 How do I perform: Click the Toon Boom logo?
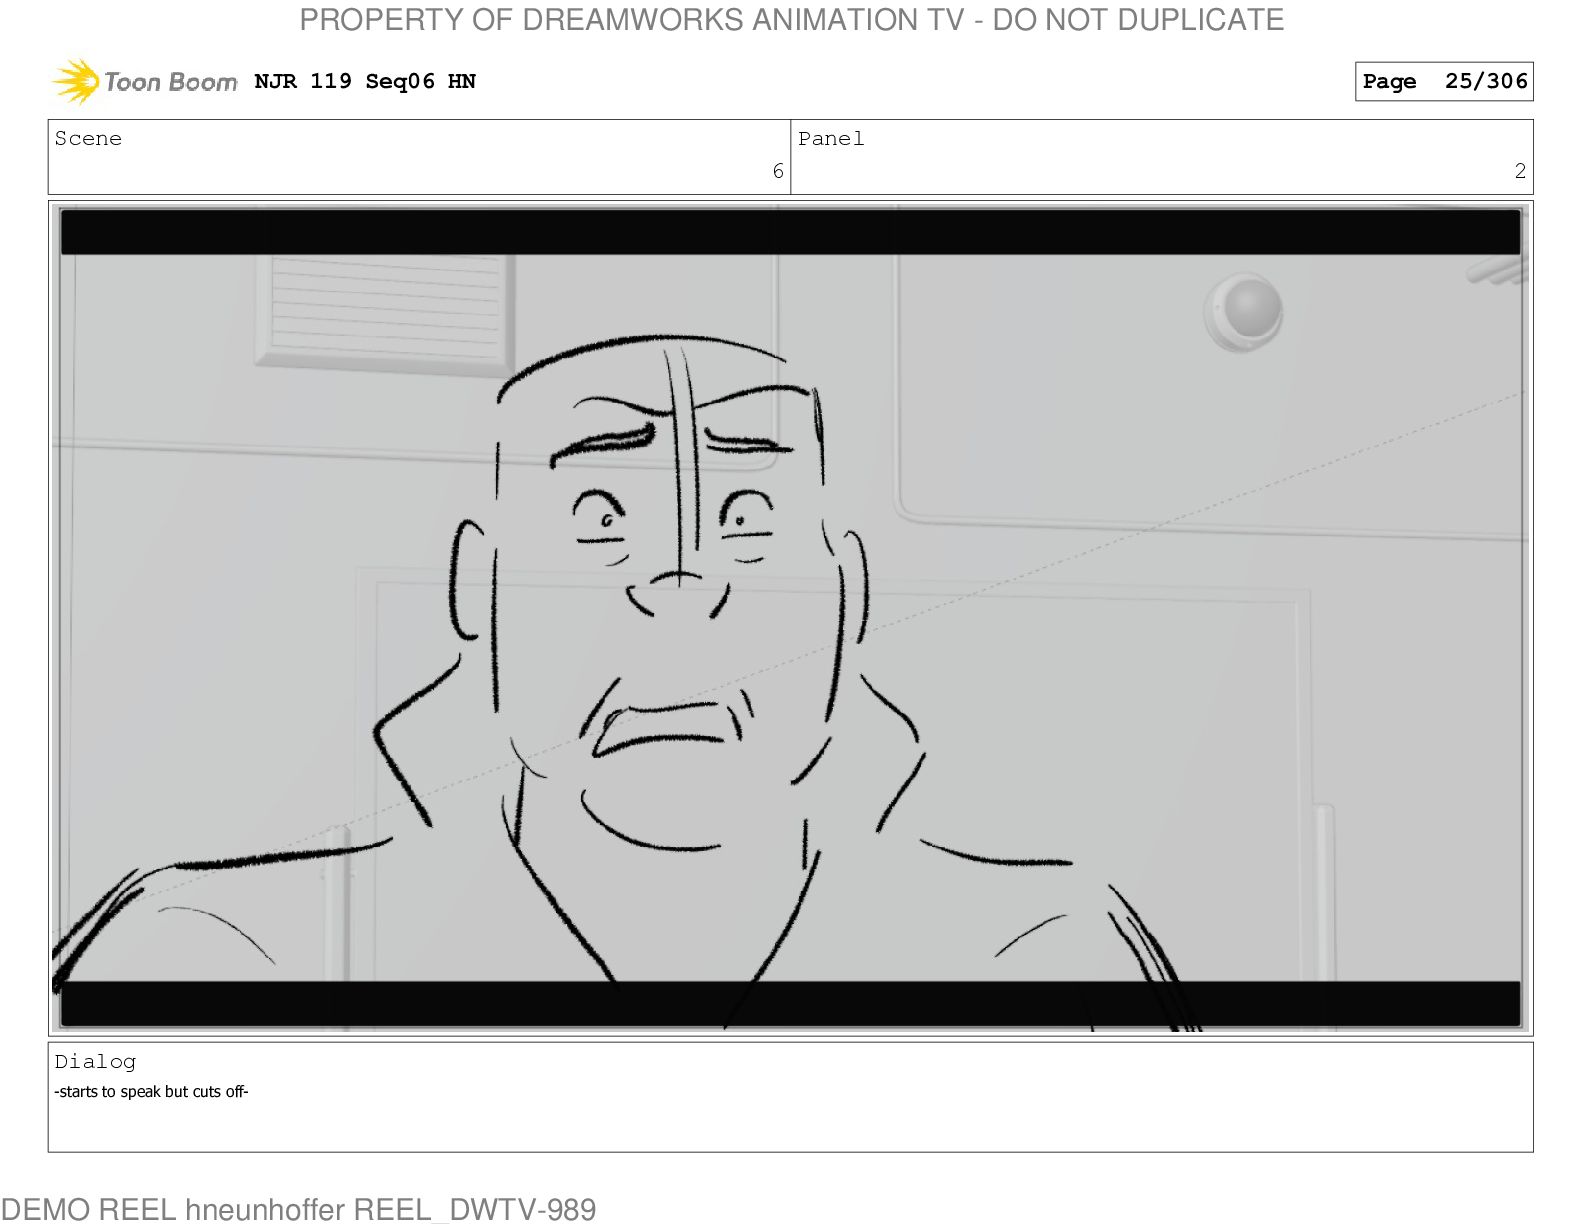click(x=145, y=81)
